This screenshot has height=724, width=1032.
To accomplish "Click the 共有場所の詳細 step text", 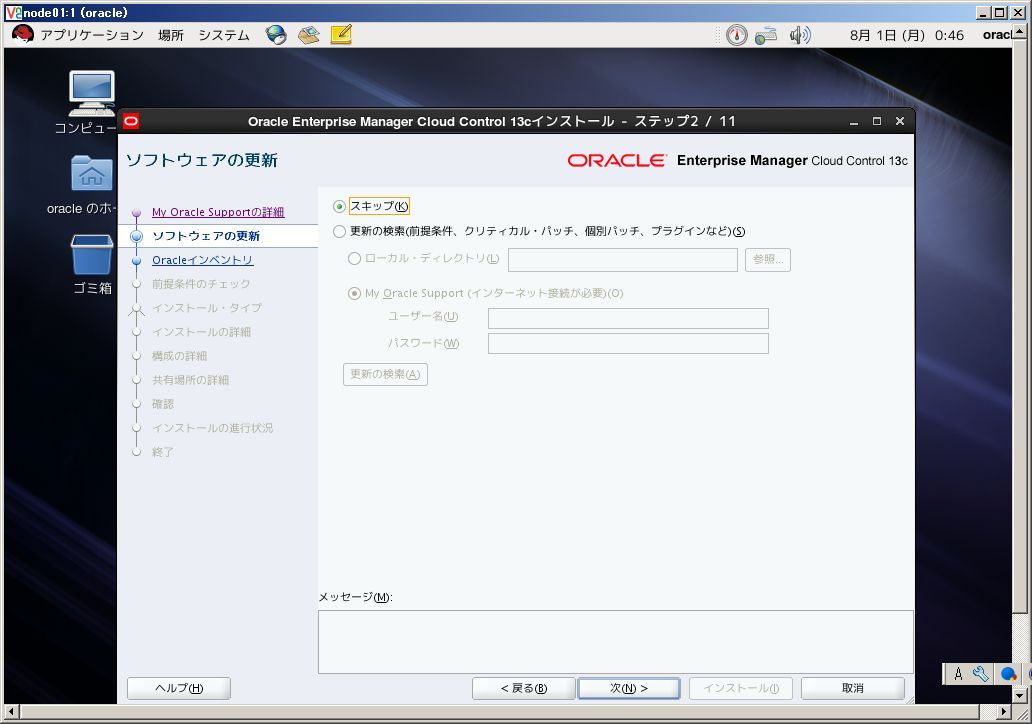I will point(190,380).
